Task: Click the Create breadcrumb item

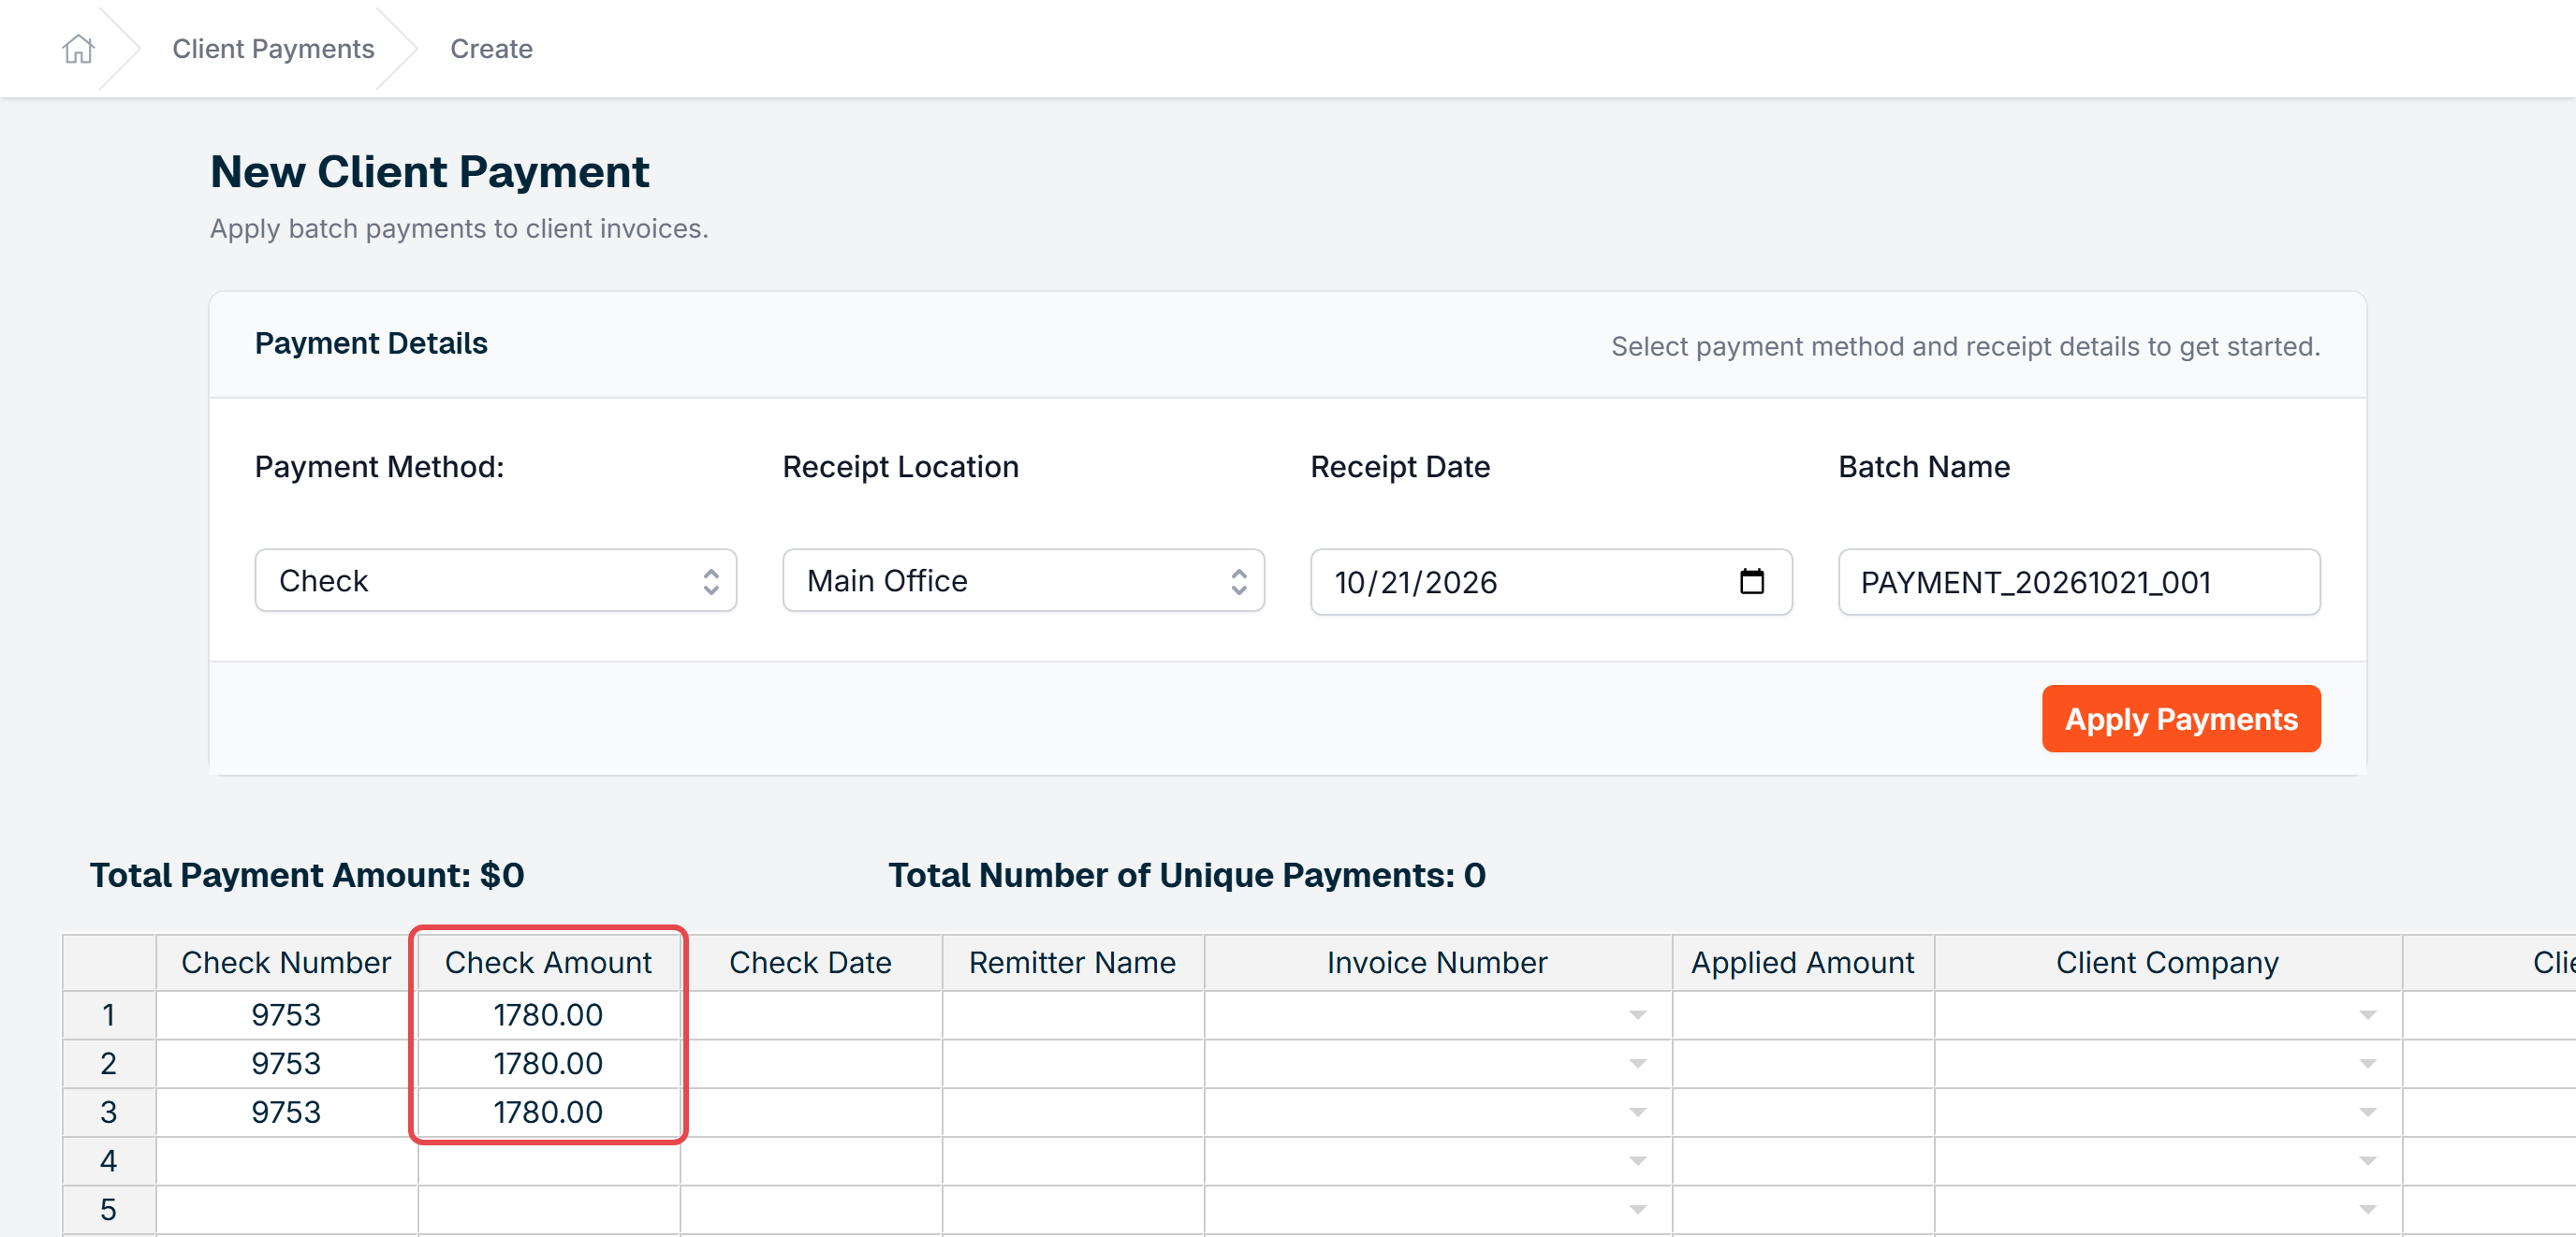Action: (x=491, y=48)
